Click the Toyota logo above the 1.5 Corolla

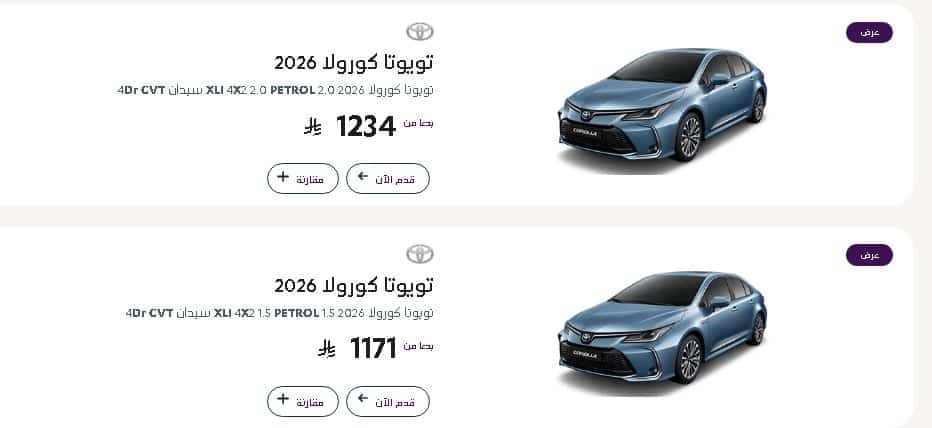420,254
